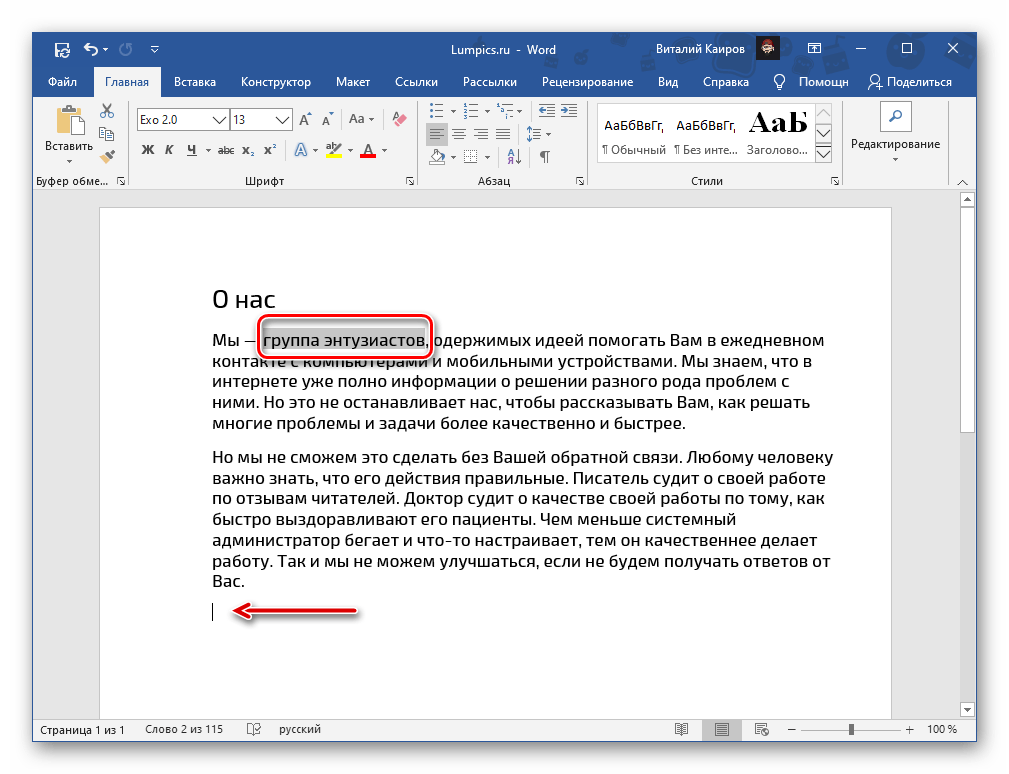Justify the paragraph text
1009x774 pixels.
coord(503,134)
